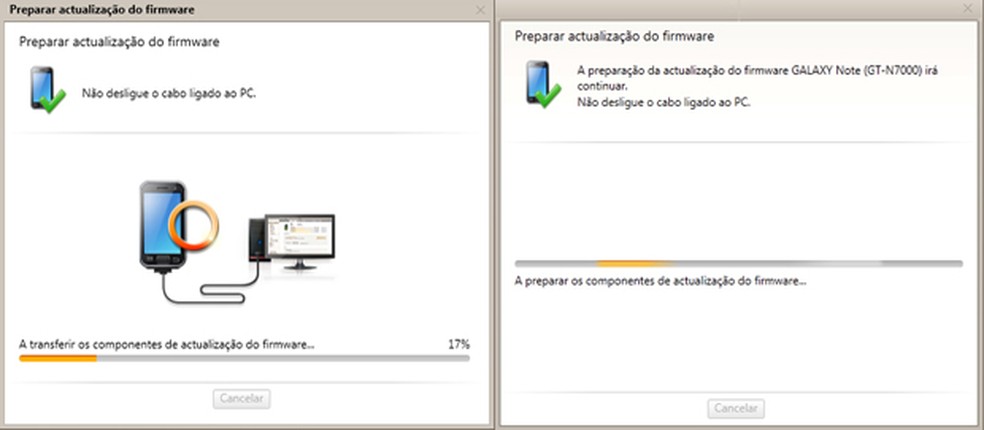This screenshot has width=984, height=430.
Task: Click the 'A transferir os componentes' status label
Action: click(x=167, y=344)
